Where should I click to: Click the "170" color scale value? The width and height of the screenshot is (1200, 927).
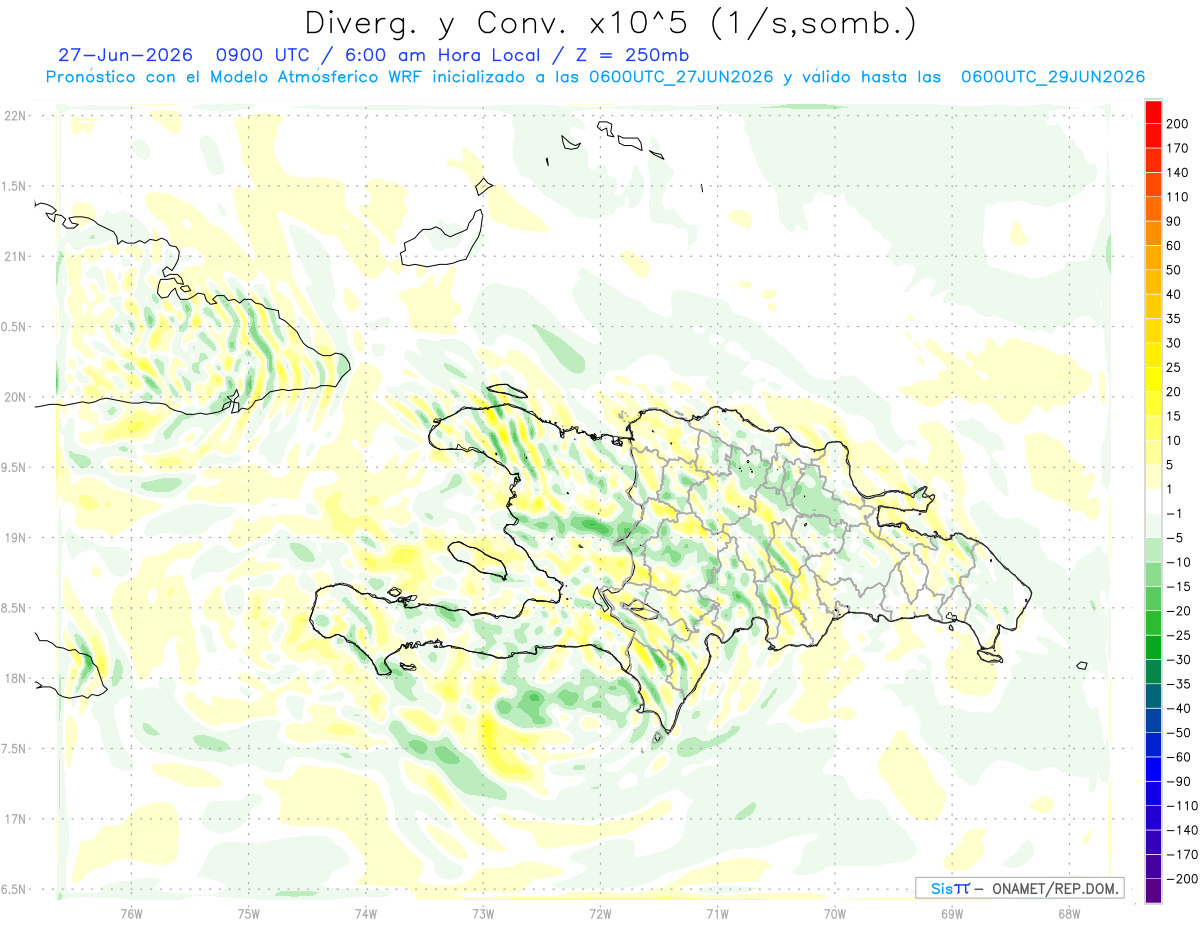tap(1176, 148)
